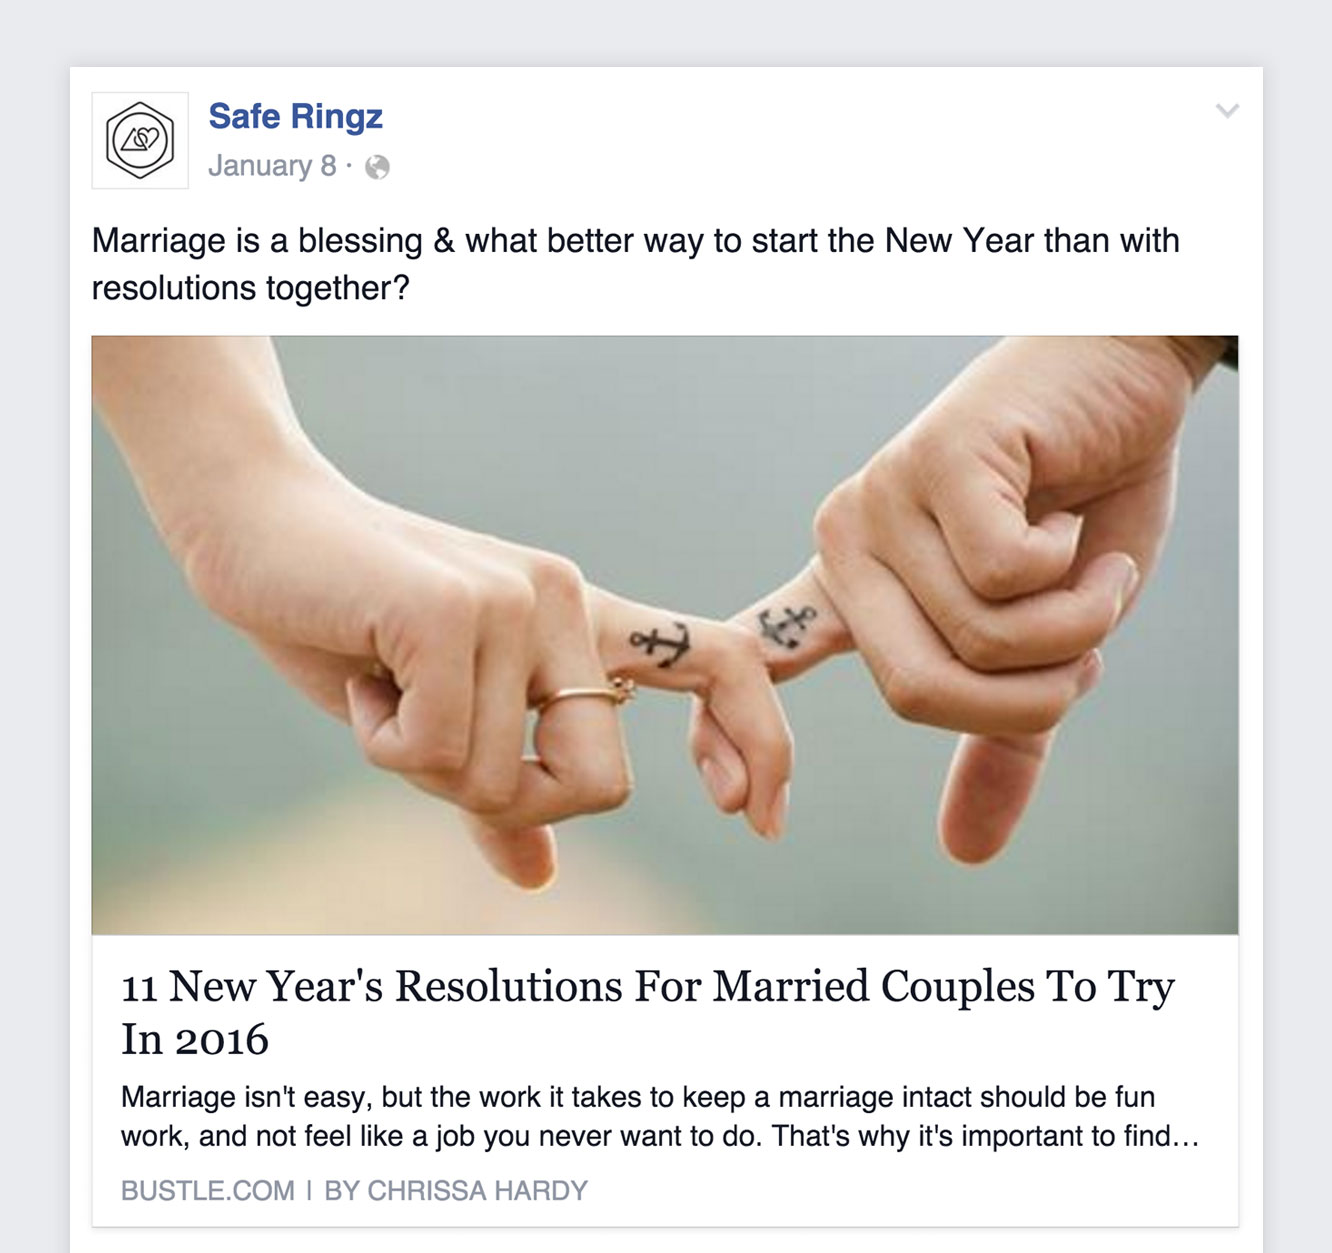
Task: Open the BUSTLE.COM source label
Action: coord(208,1191)
